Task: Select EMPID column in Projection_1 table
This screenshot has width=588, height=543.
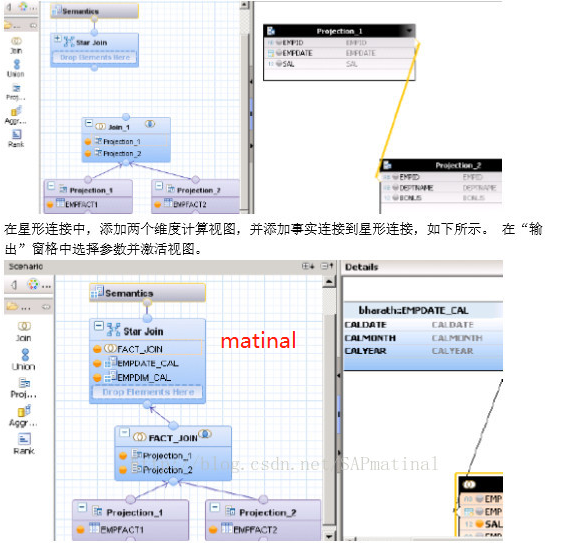Action: point(339,42)
